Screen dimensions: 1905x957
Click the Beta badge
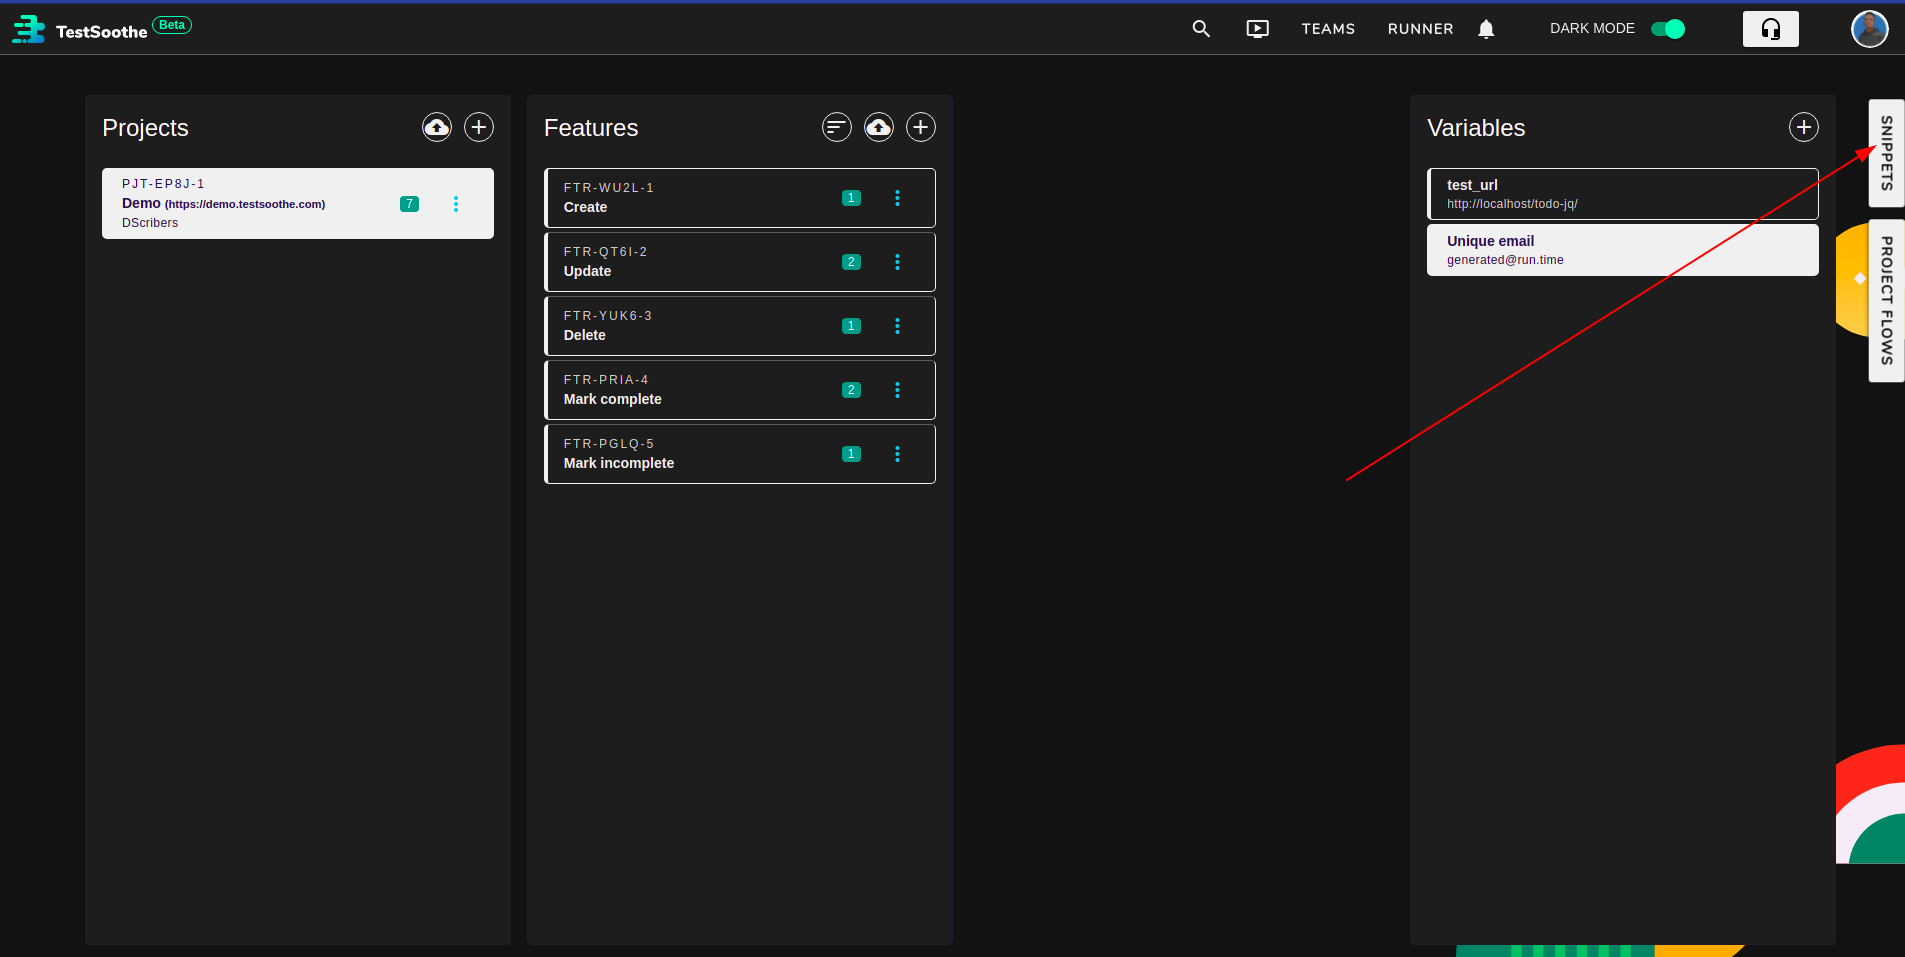click(172, 25)
